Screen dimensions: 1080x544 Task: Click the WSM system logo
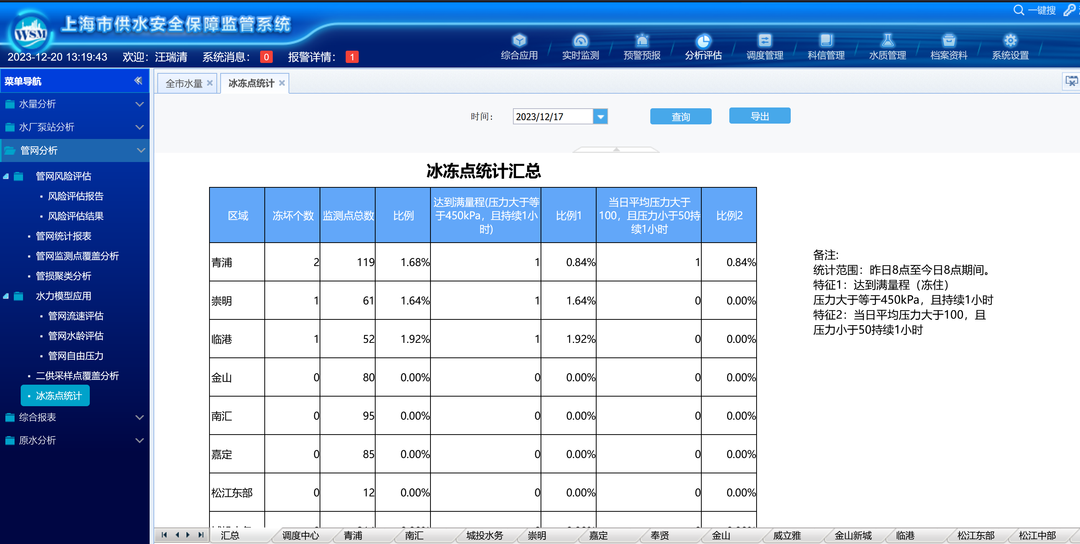point(30,33)
